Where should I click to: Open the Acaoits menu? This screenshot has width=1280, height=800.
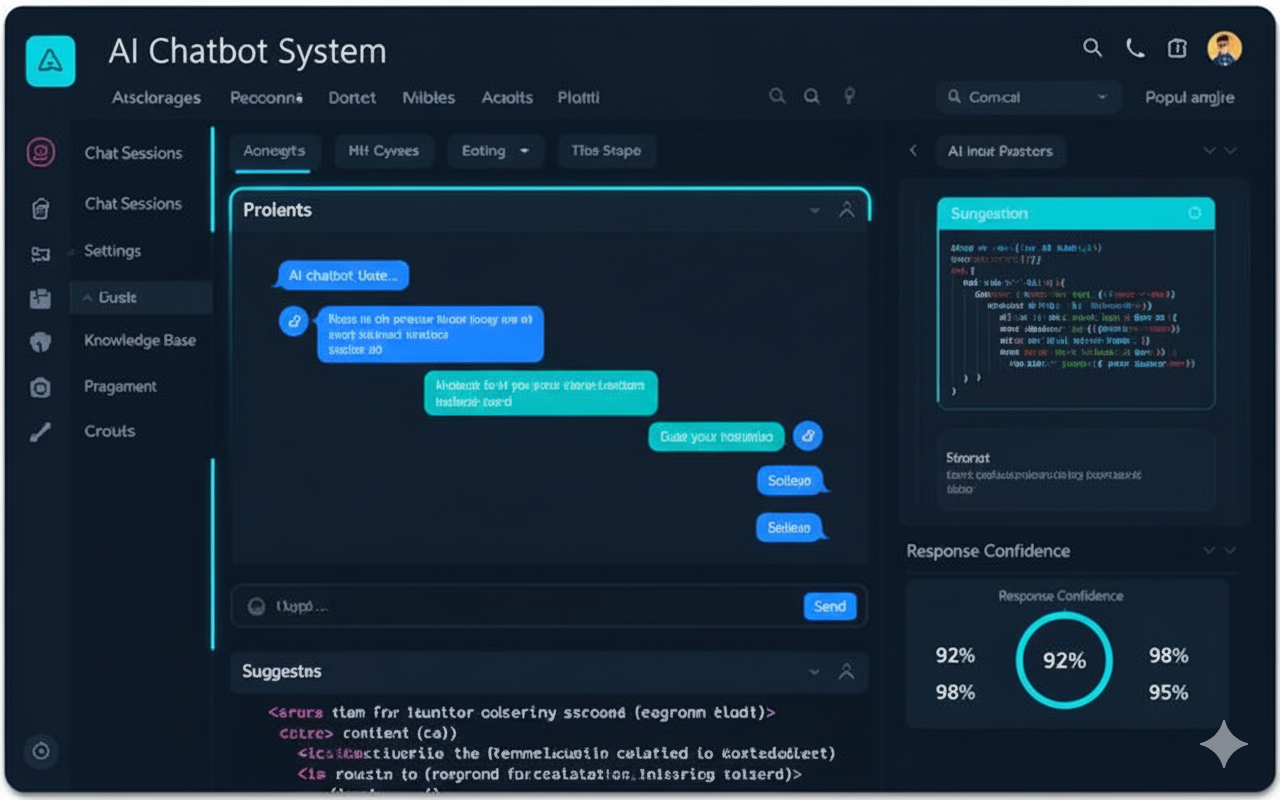click(507, 97)
